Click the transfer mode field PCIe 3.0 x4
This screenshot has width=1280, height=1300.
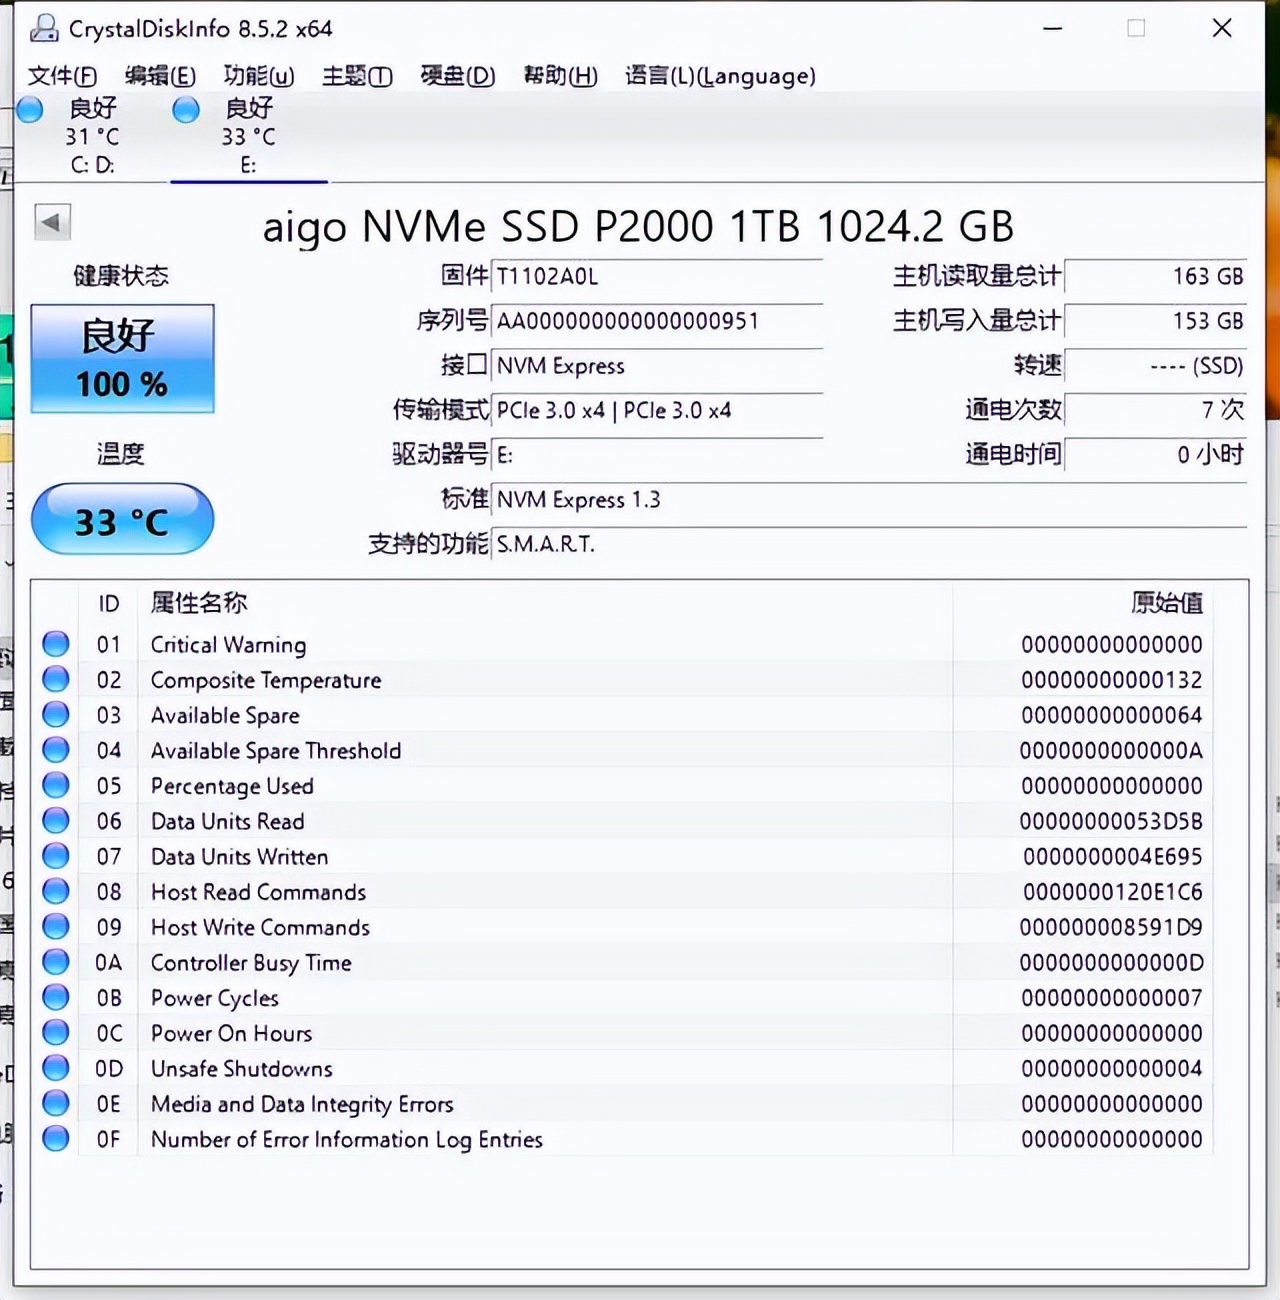pos(657,410)
